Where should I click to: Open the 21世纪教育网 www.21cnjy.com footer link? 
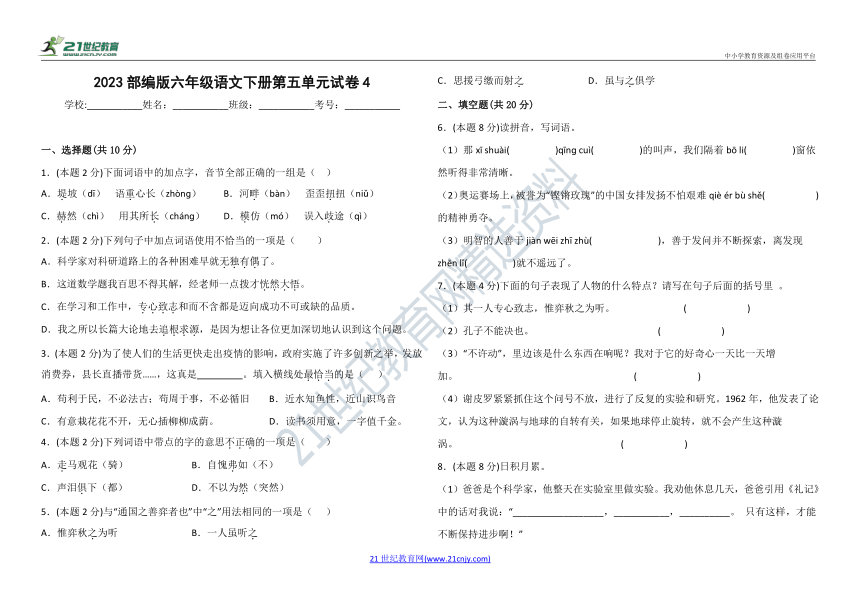click(430, 559)
